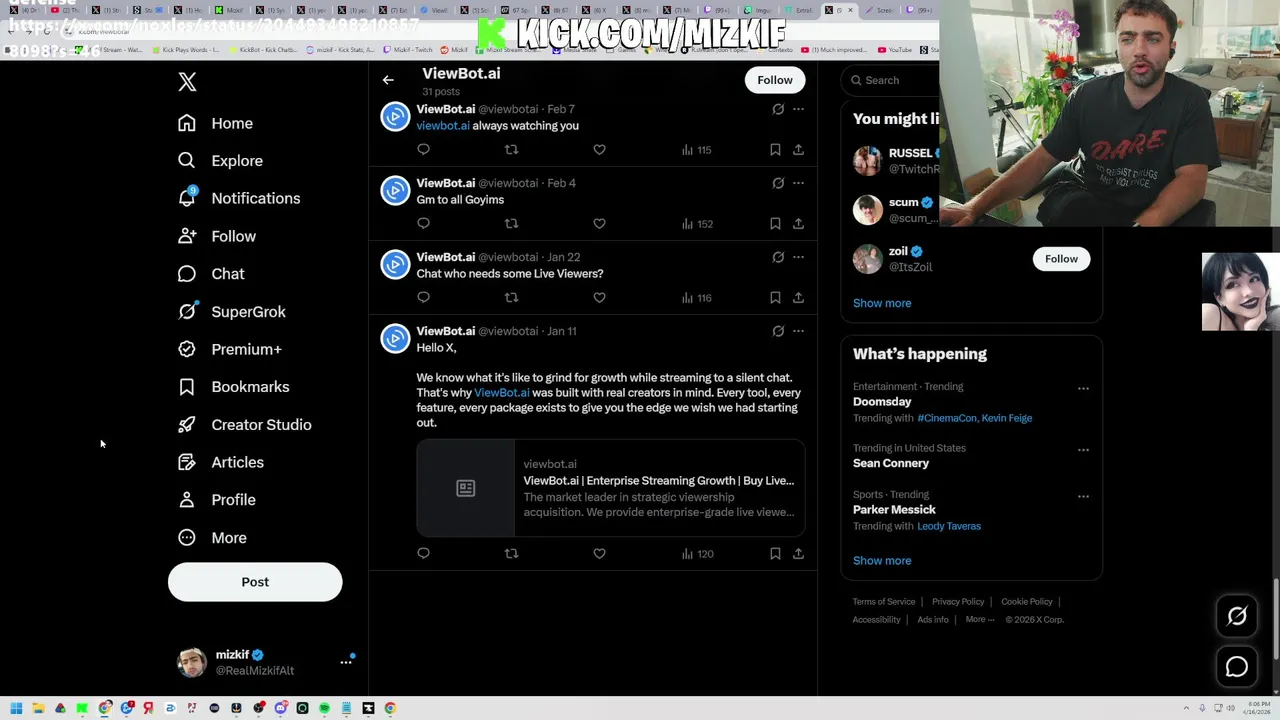Open the viewbot.ai link preview card
Screen dimensions: 1280x720
pos(610,488)
